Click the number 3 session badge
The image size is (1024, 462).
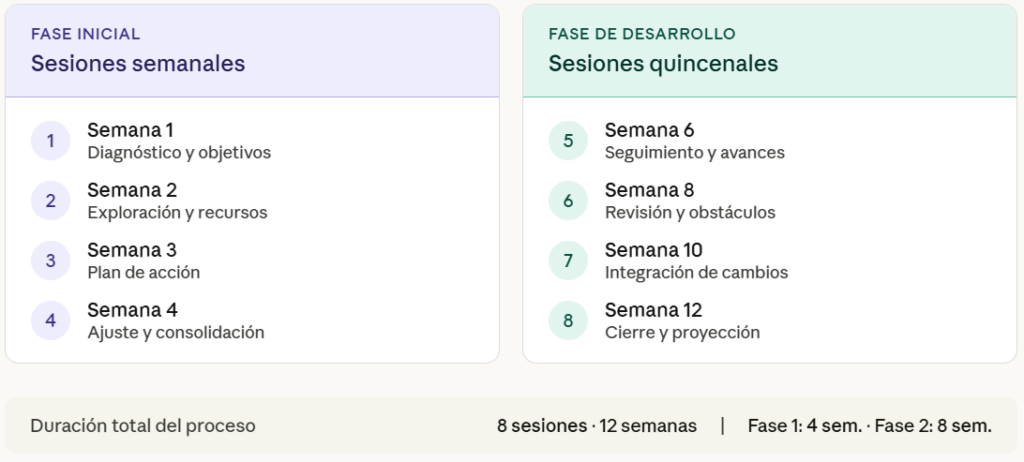(50, 261)
